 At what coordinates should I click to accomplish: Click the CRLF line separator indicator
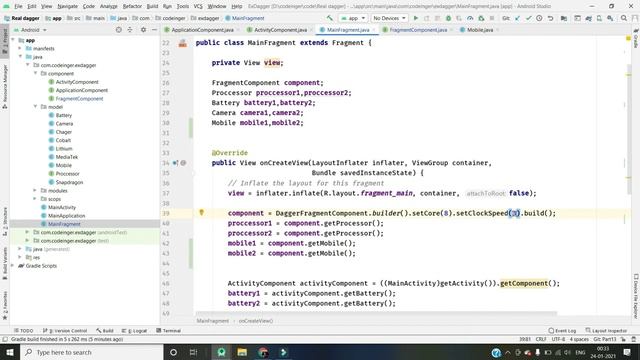pos(541,339)
